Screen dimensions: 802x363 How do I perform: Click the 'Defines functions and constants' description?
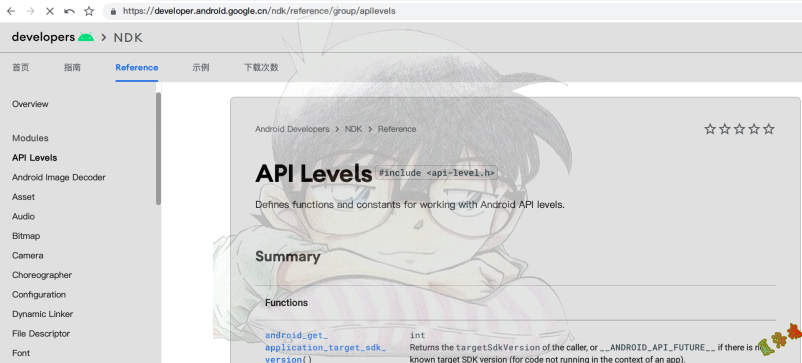click(410, 205)
